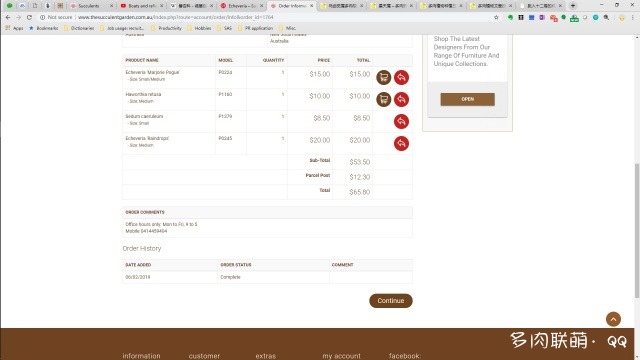Click the 'extras' footer heading

(266, 356)
